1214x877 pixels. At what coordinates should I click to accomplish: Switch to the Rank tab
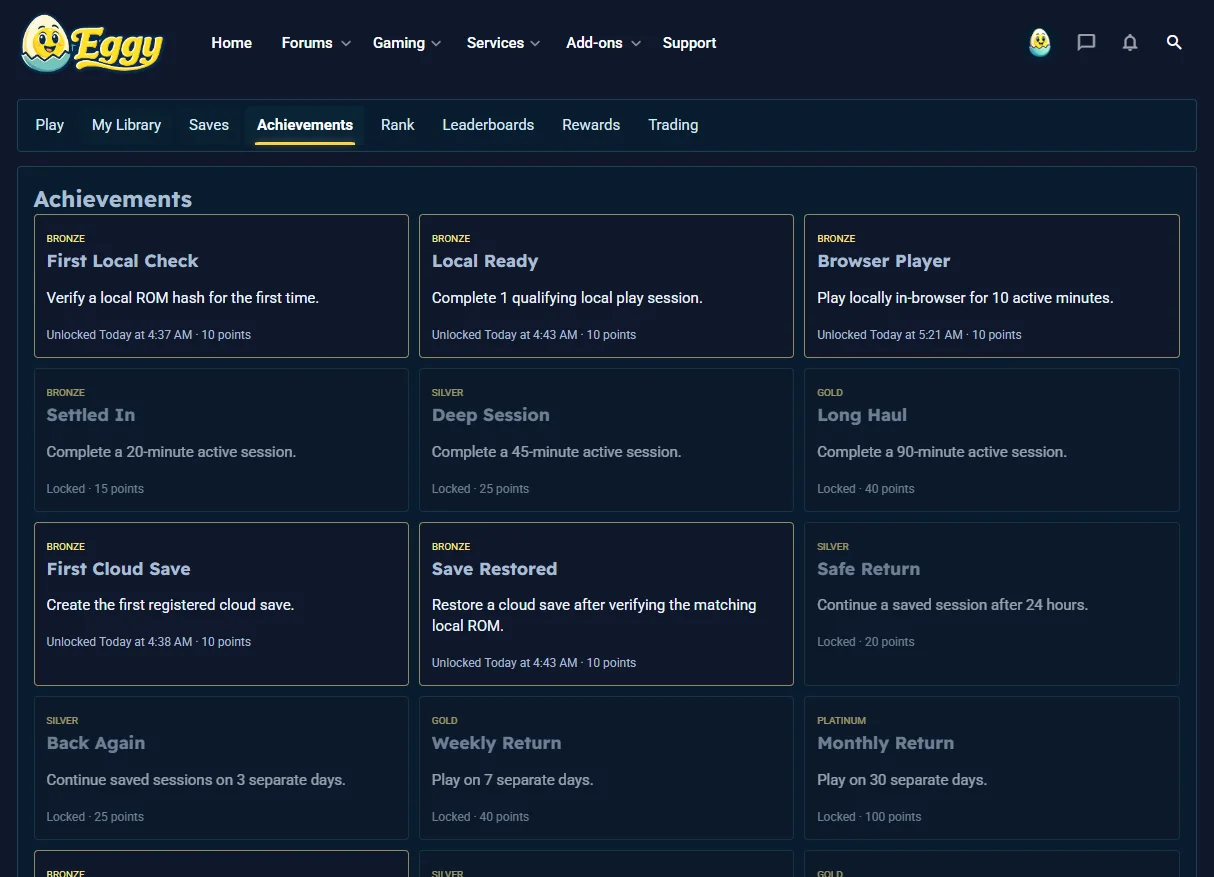pyautogui.click(x=398, y=125)
